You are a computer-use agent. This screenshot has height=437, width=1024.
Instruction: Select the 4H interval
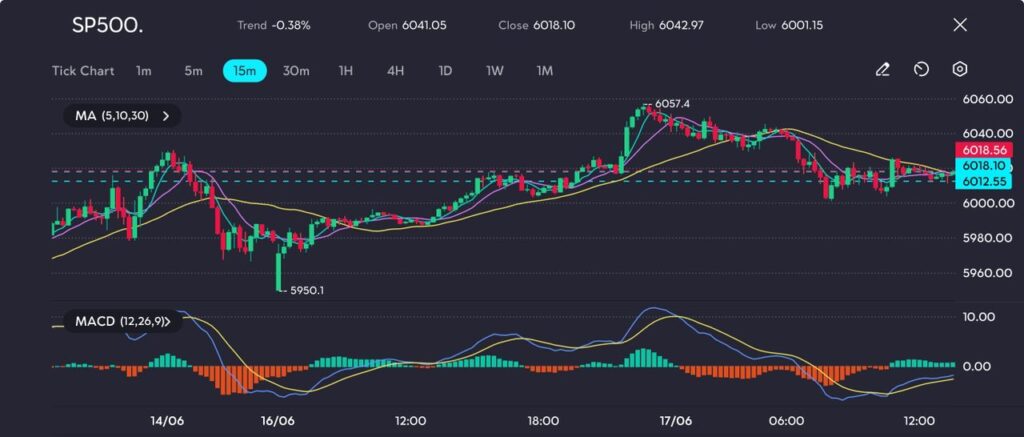point(395,71)
